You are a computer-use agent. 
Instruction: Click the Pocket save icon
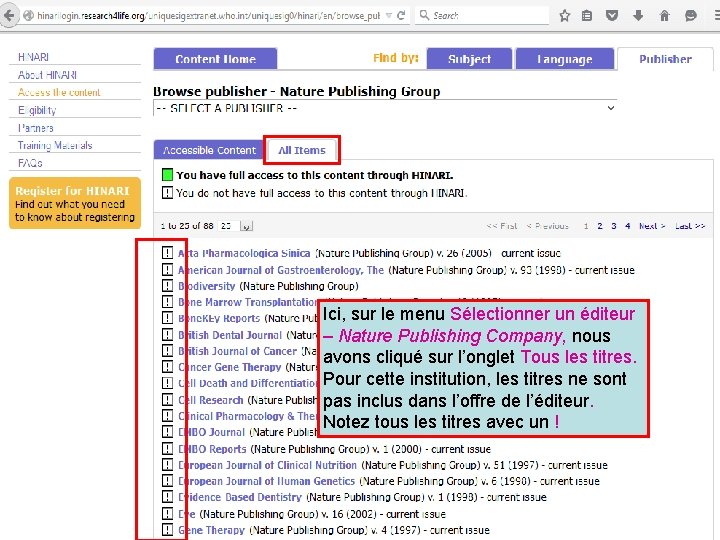(612, 16)
